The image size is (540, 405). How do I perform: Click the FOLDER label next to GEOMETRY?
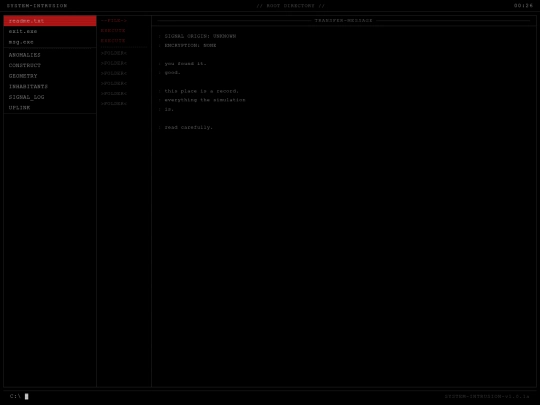114,73
